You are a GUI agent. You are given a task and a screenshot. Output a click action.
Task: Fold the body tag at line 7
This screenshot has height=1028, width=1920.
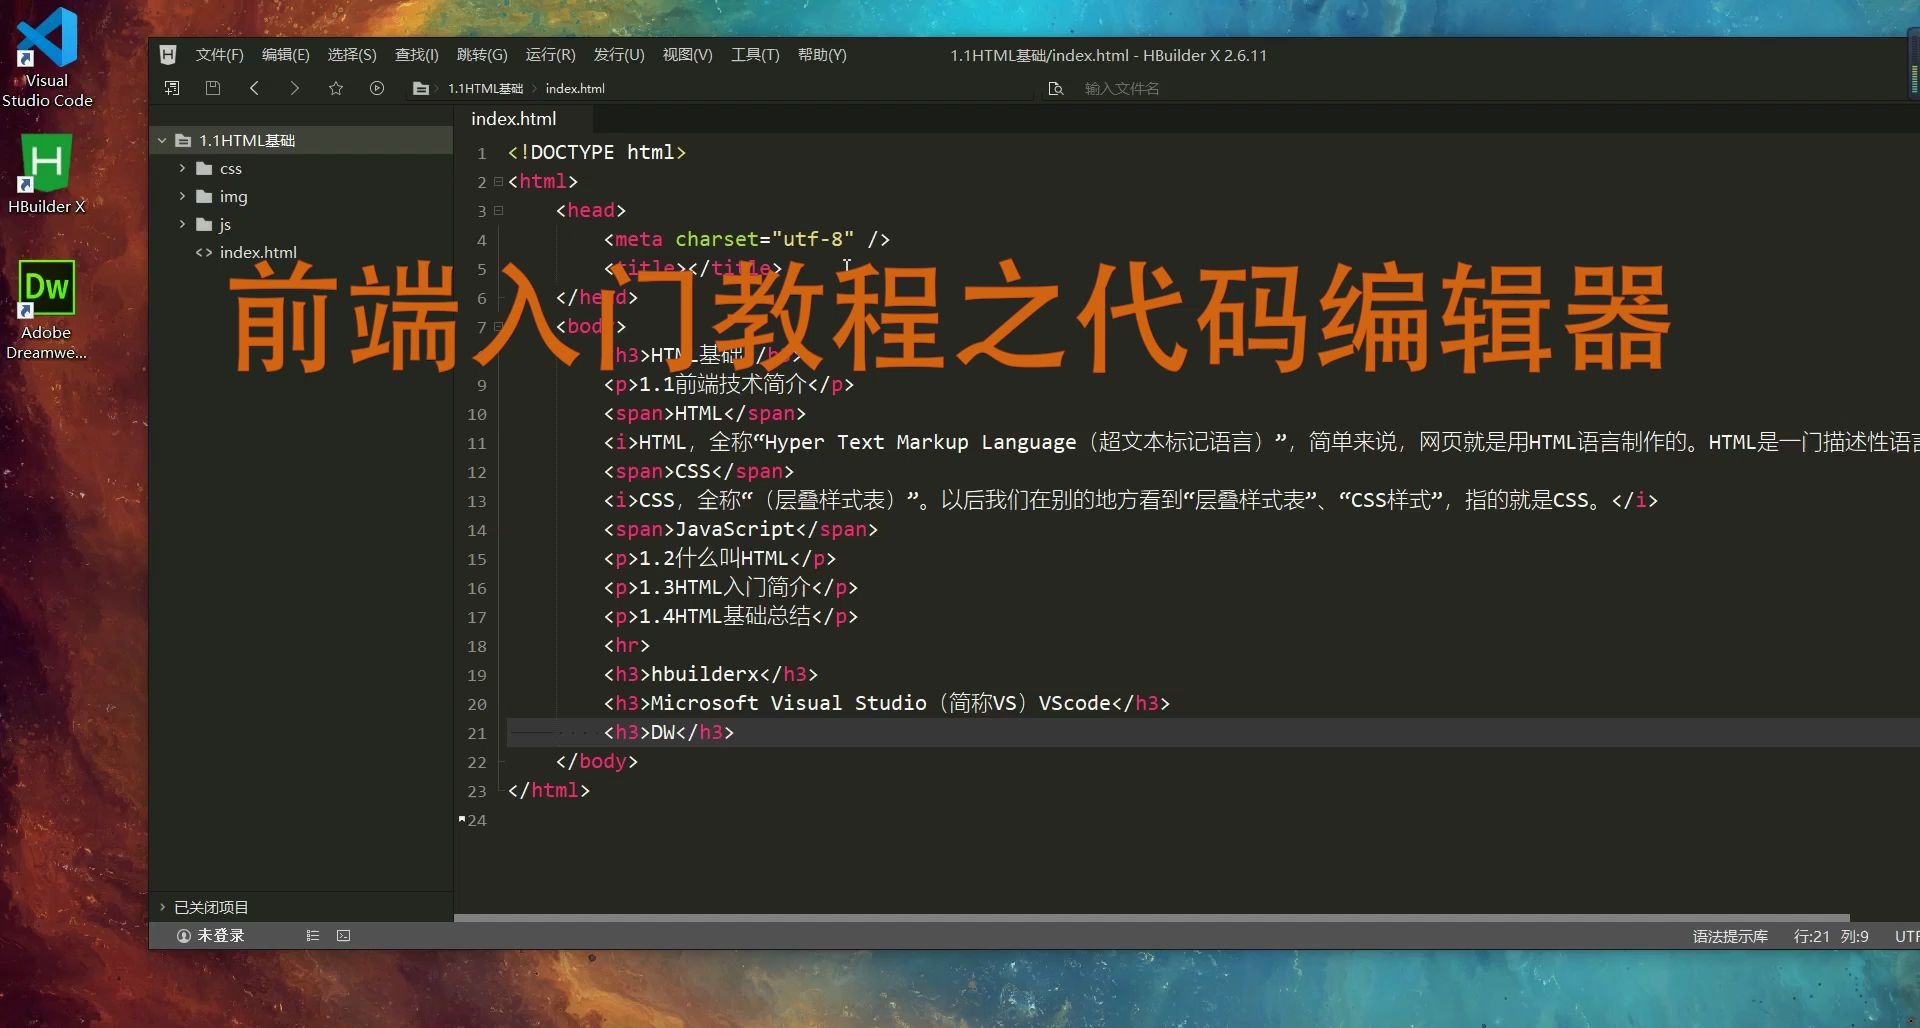tap(498, 327)
